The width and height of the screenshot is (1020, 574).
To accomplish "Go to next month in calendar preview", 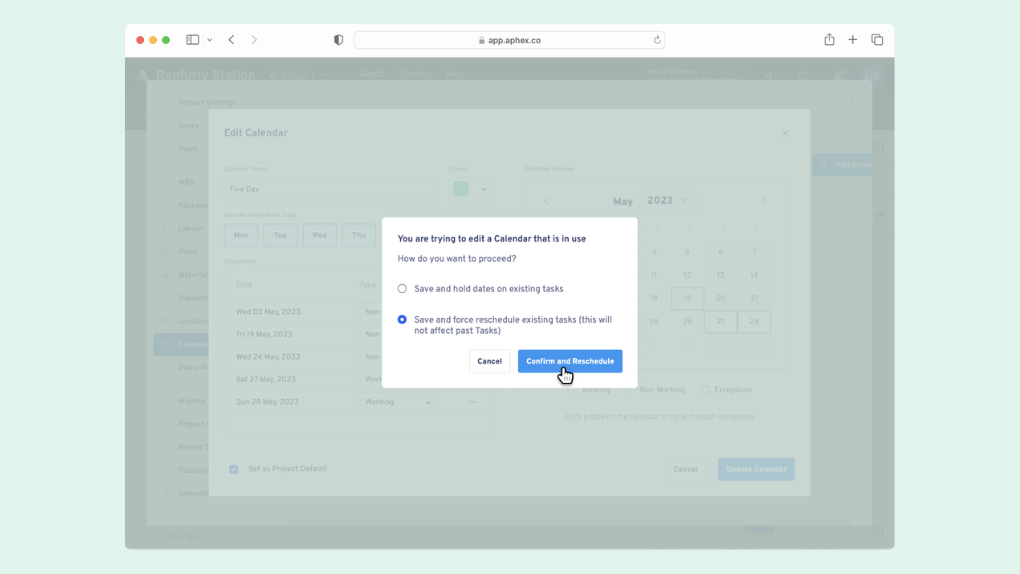I will [764, 201].
